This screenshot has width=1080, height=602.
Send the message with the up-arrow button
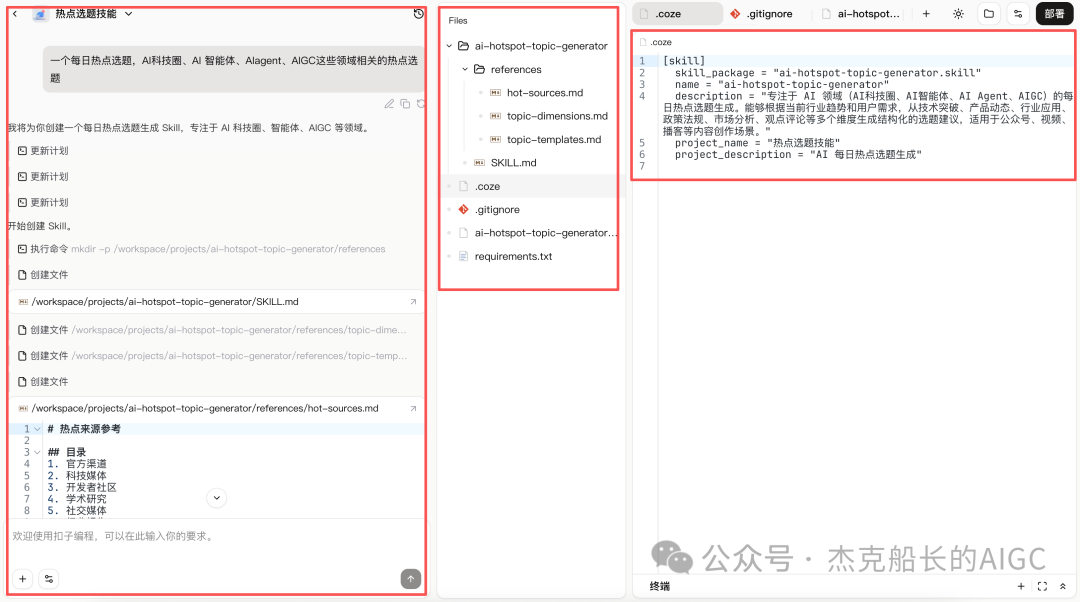click(411, 579)
